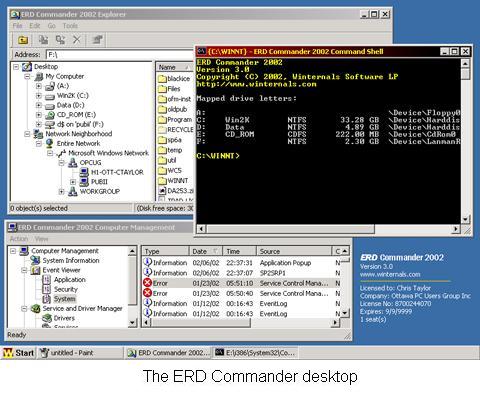Expand the WORKGROUP node
Viewport: 480px width, 395px height.
pos(61,192)
